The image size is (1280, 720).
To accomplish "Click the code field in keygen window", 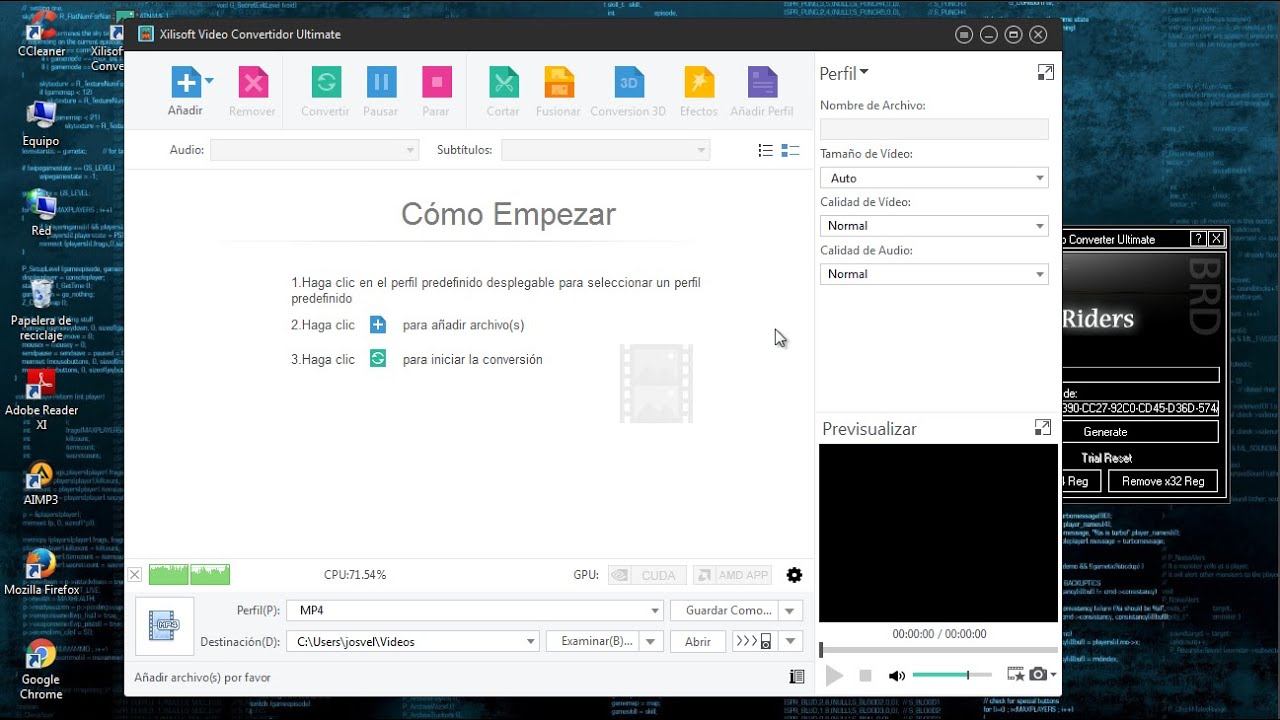I will click(1140, 408).
